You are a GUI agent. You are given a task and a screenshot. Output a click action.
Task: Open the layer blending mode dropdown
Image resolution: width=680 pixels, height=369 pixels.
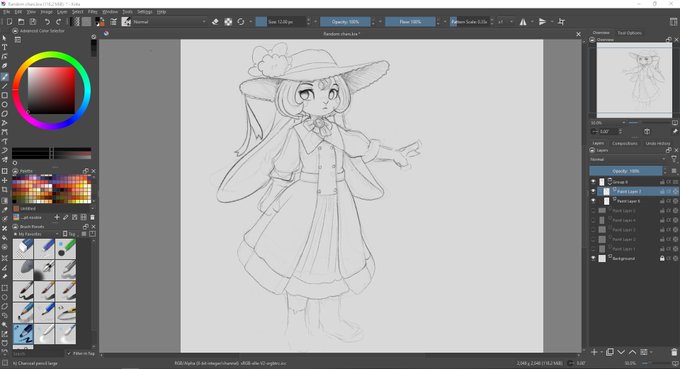[628, 160]
